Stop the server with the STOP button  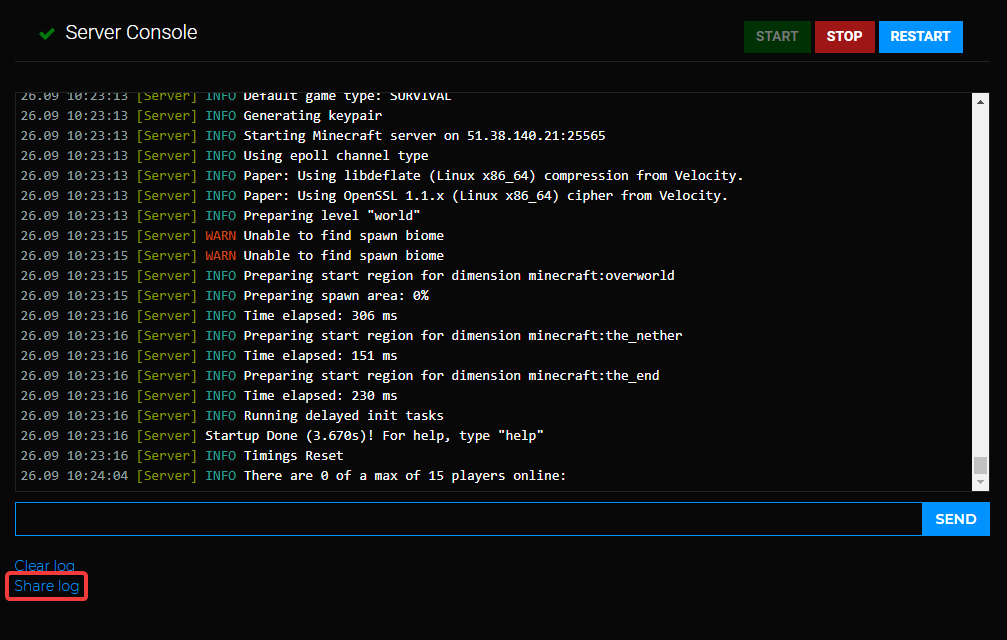tap(844, 37)
